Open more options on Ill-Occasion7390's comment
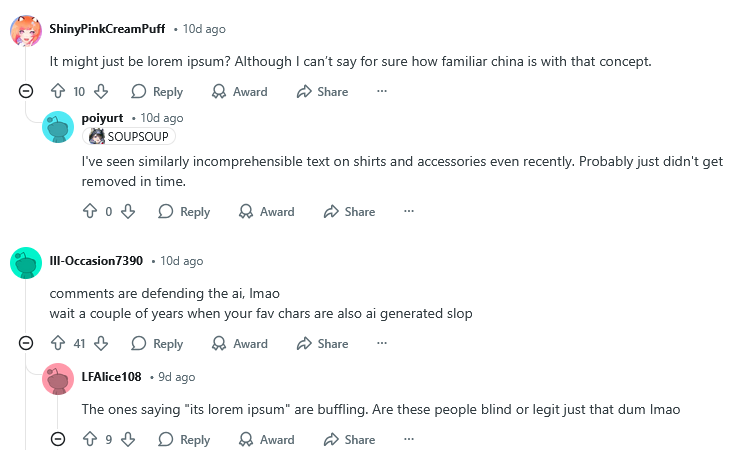The height and width of the screenshot is (450, 744). click(381, 343)
